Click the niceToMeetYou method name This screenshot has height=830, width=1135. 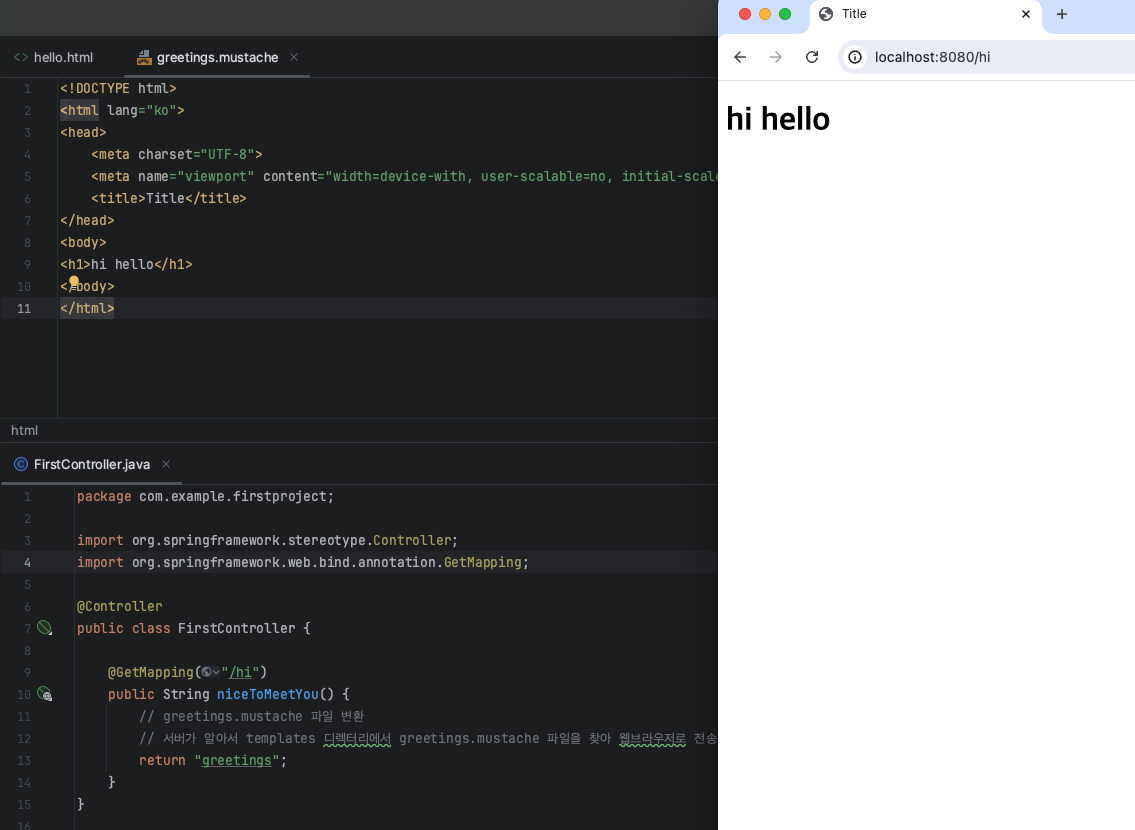coord(268,694)
